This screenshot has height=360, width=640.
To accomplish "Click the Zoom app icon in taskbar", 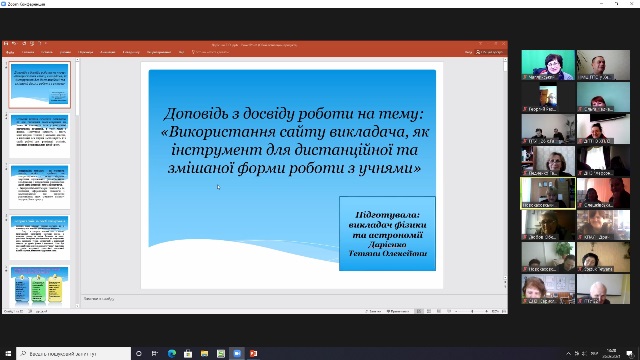I will (237, 353).
